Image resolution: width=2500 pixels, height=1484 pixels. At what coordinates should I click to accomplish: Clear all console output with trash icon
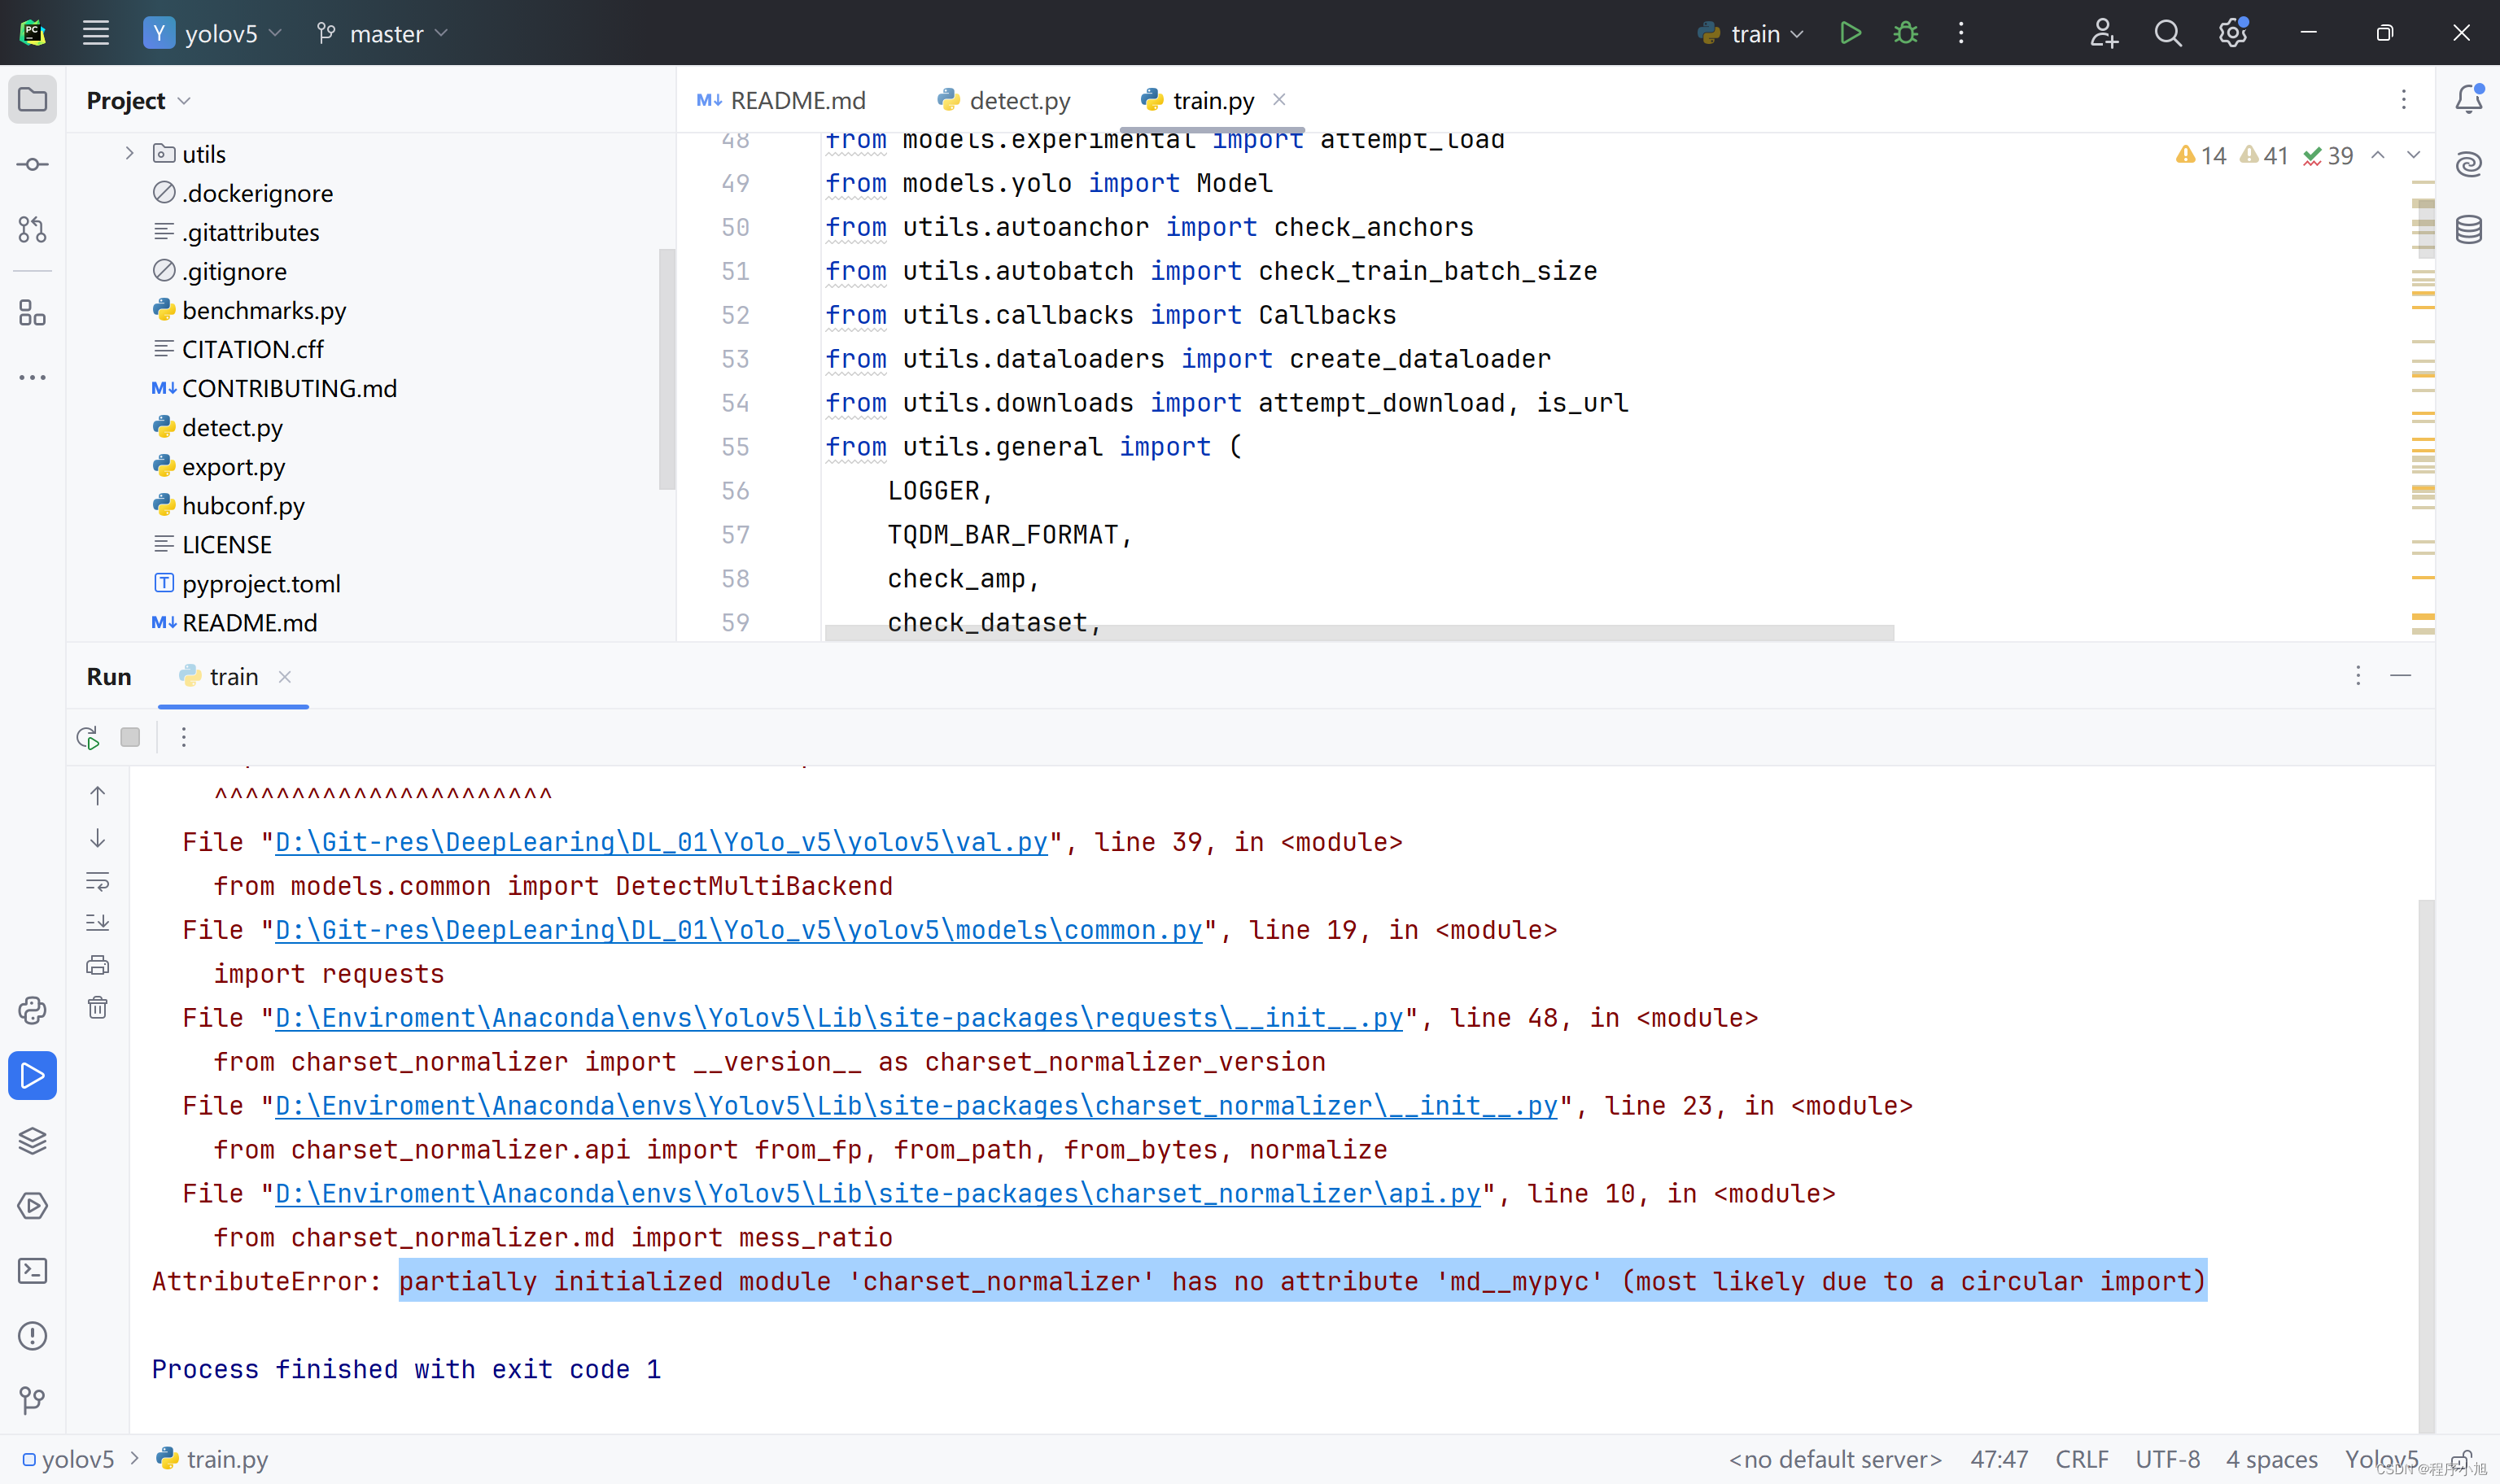pyautogui.click(x=97, y=1008)
